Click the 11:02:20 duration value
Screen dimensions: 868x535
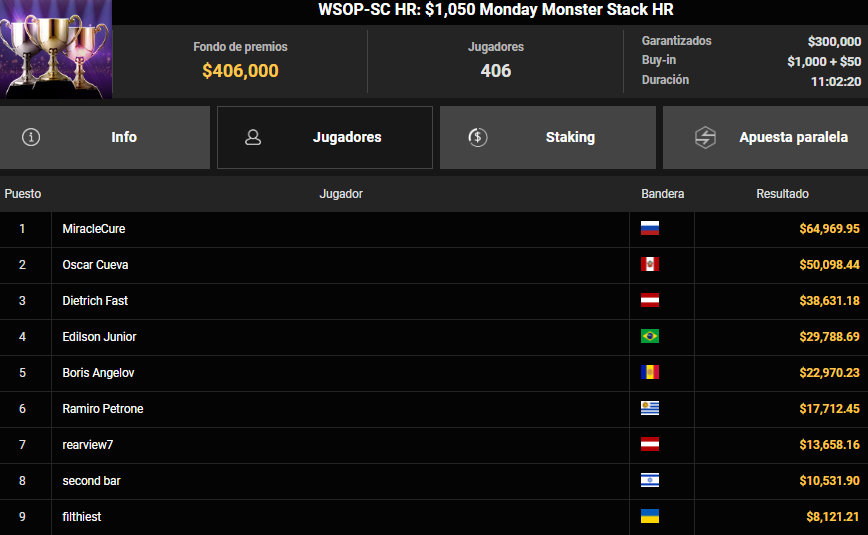tap(836, 81)
